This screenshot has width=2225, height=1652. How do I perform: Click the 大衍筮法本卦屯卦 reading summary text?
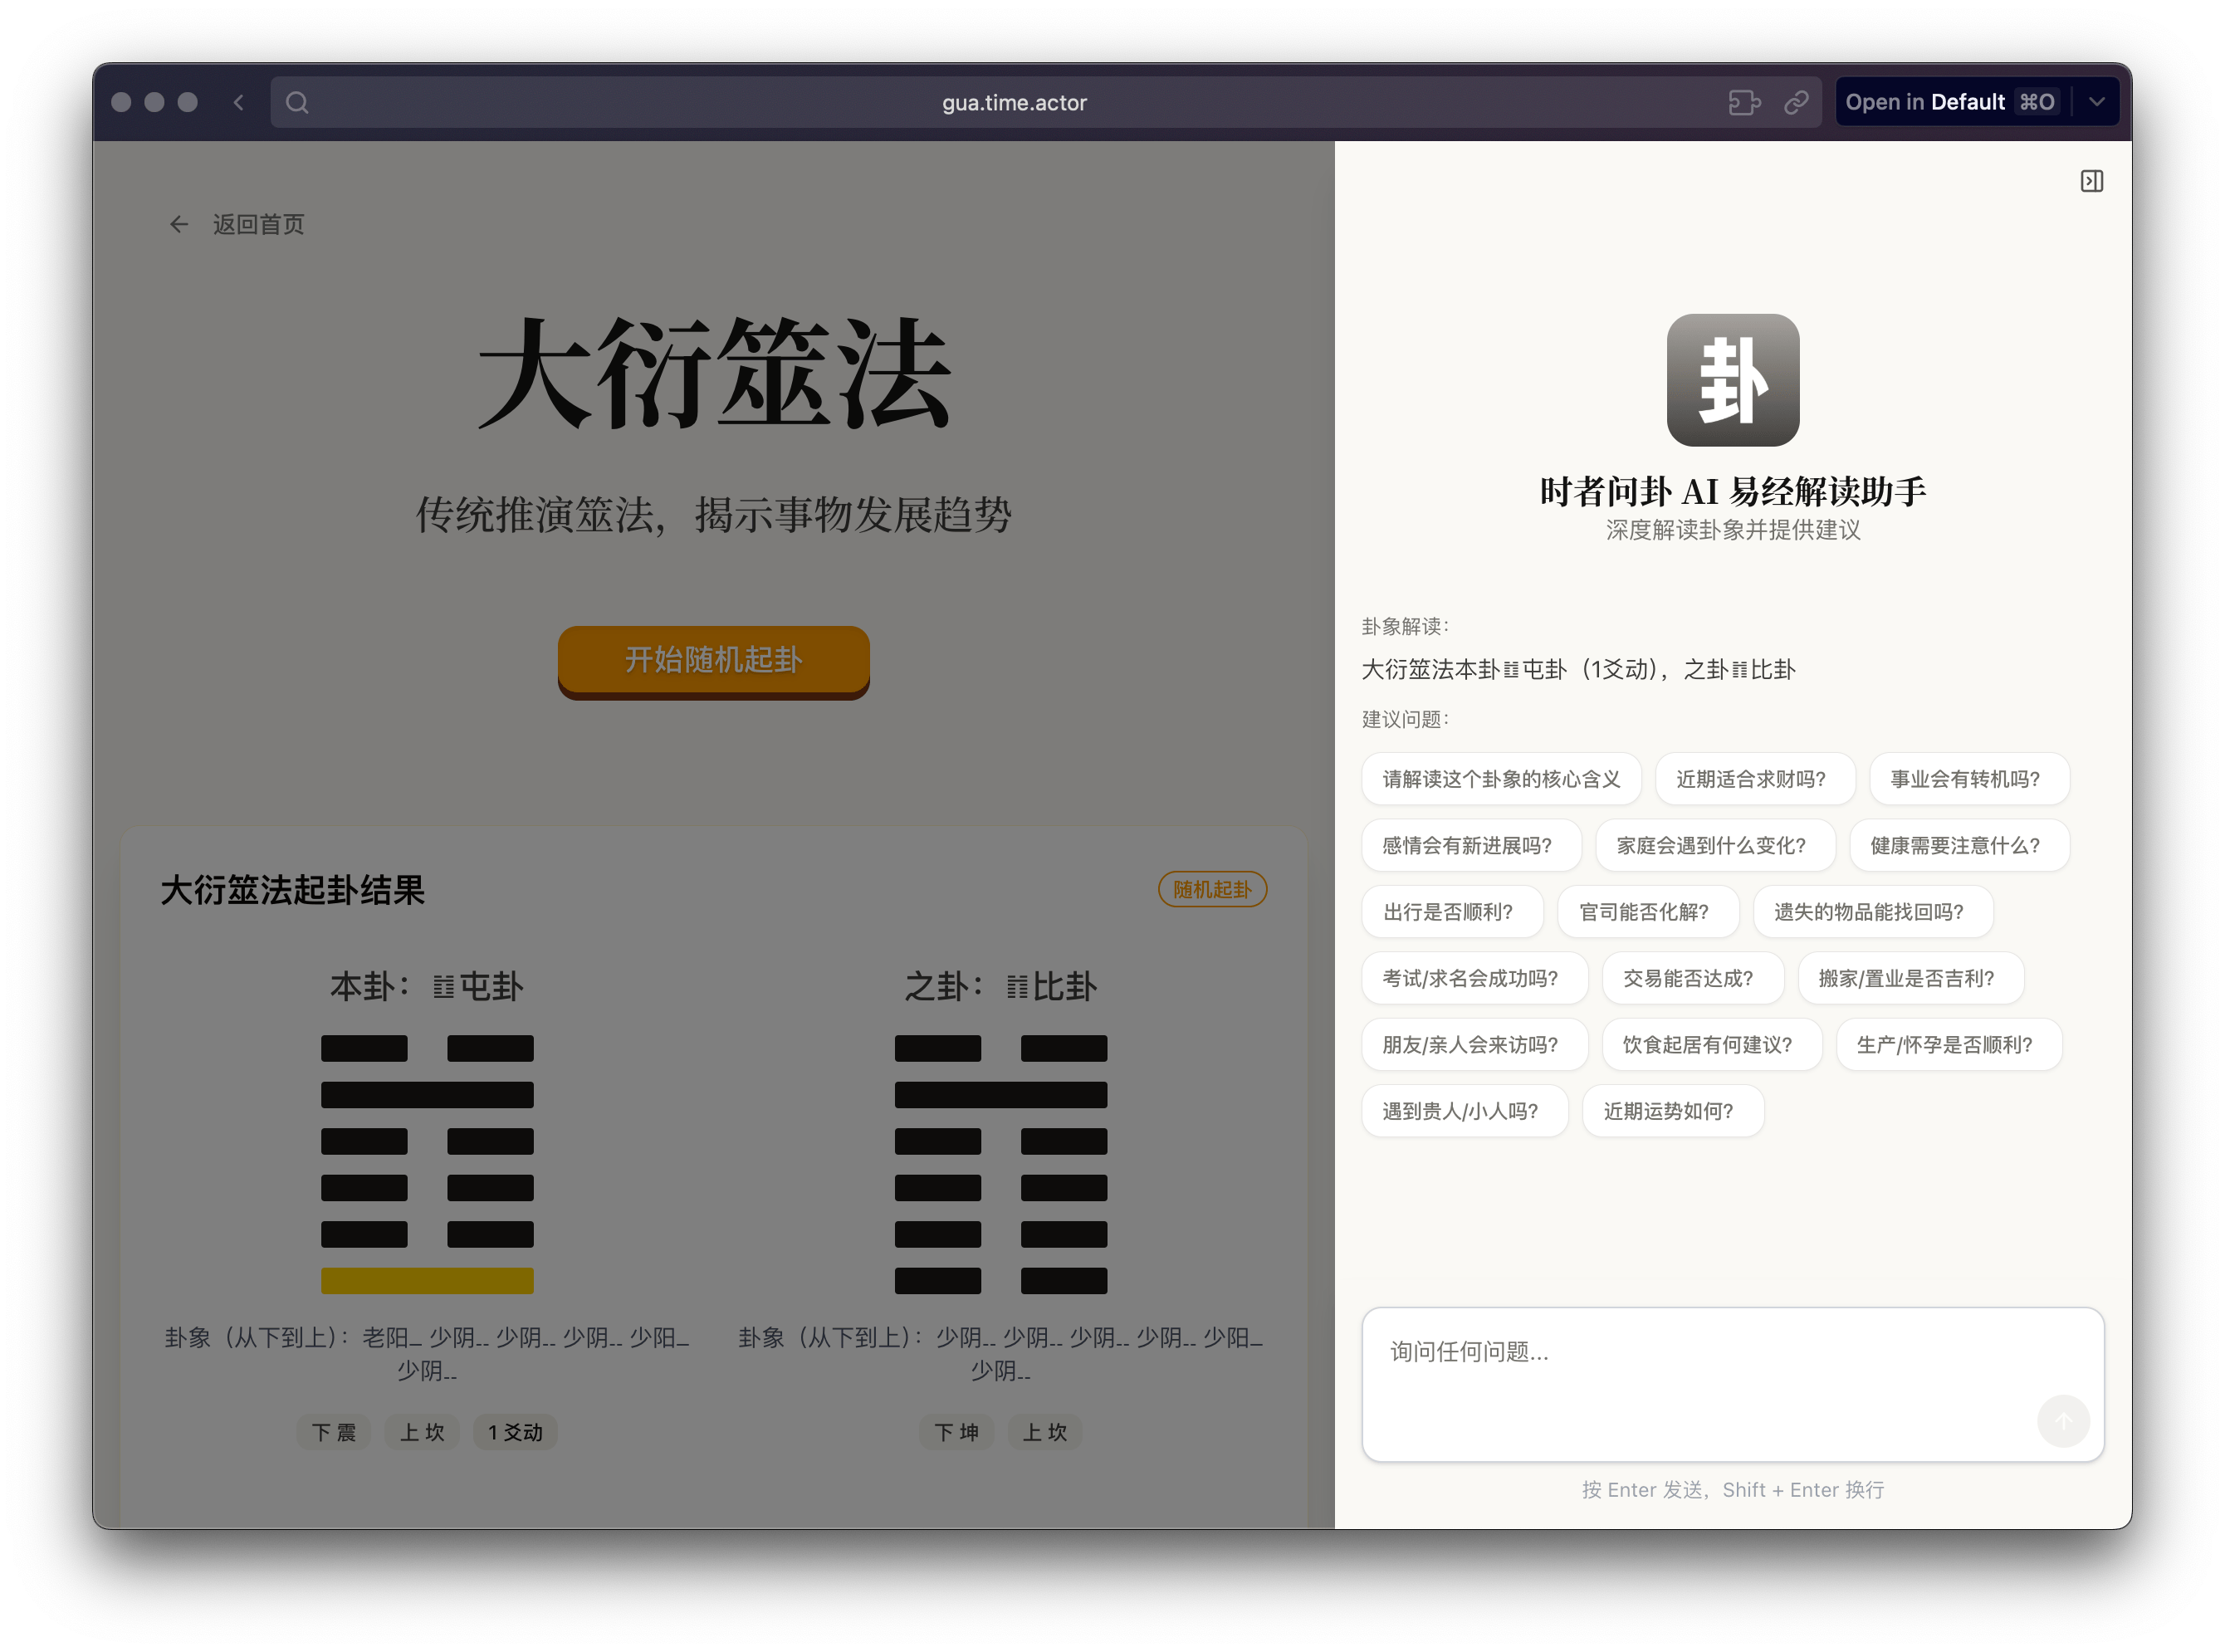tap(1578, 669)
